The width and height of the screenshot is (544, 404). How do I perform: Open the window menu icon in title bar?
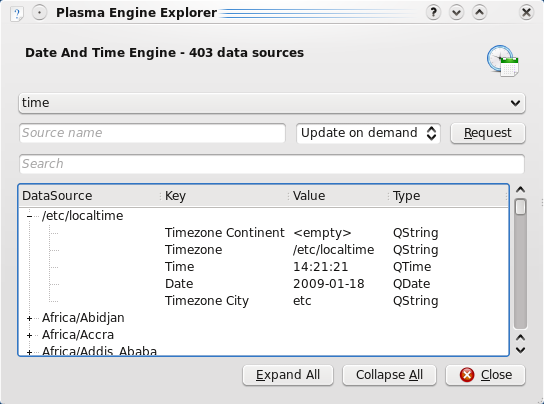coord(17,14)
